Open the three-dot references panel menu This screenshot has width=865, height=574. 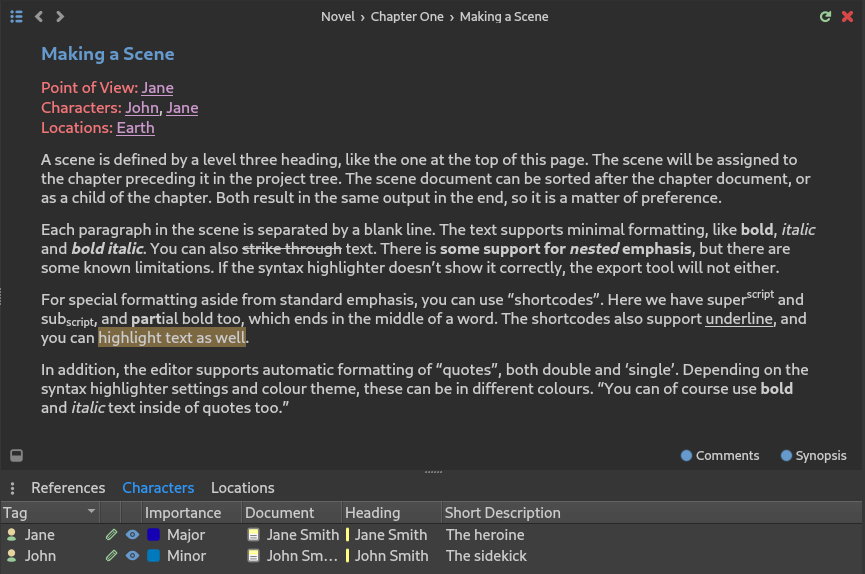tap(12, 488)
